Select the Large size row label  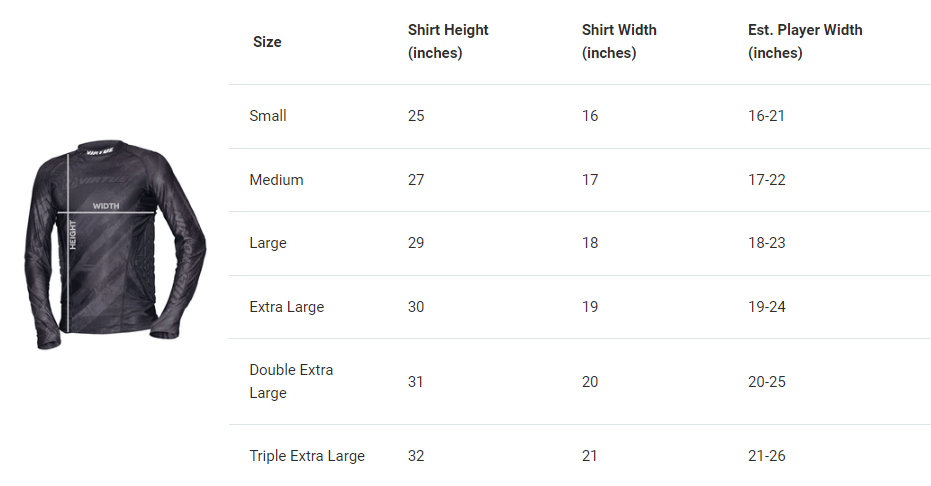point(268,243)
